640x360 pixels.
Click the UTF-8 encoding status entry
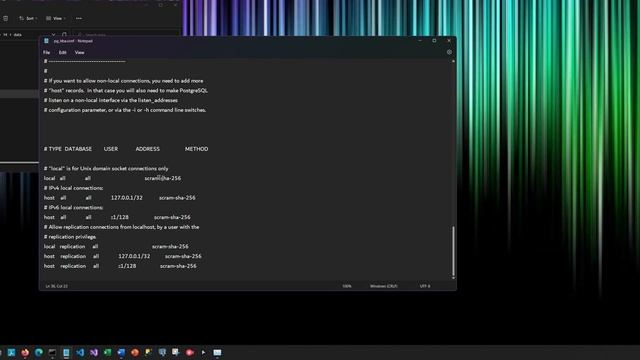click(425, 286)
